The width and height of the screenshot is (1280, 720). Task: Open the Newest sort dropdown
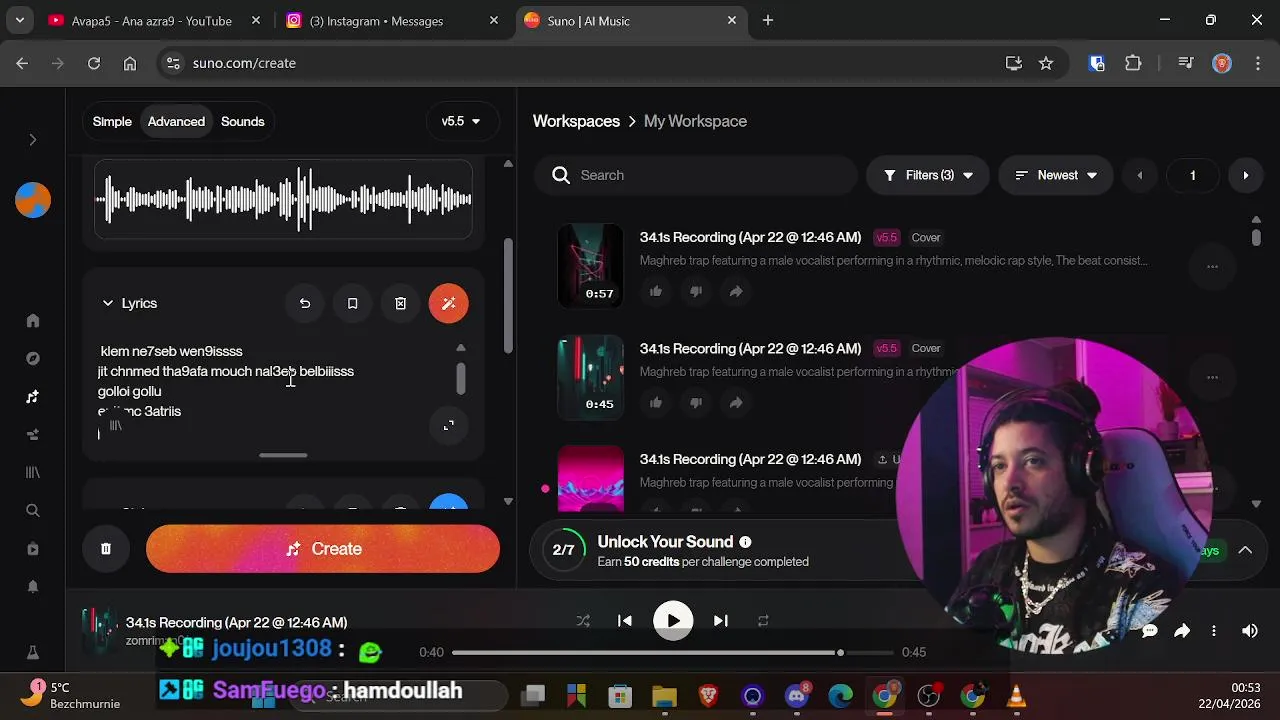point(1056,175)
